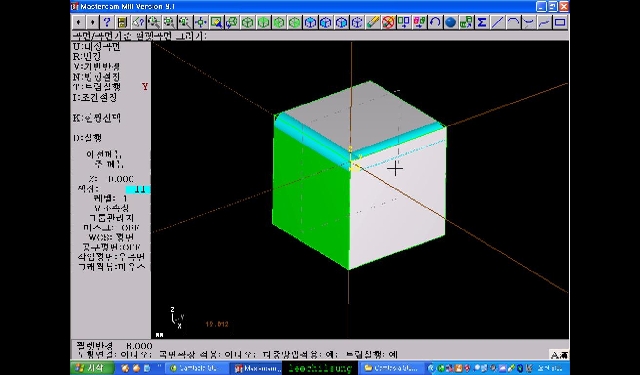The image size is (640, 375).
Task: Select the Create Line tool icon
Action: point(497,22)
